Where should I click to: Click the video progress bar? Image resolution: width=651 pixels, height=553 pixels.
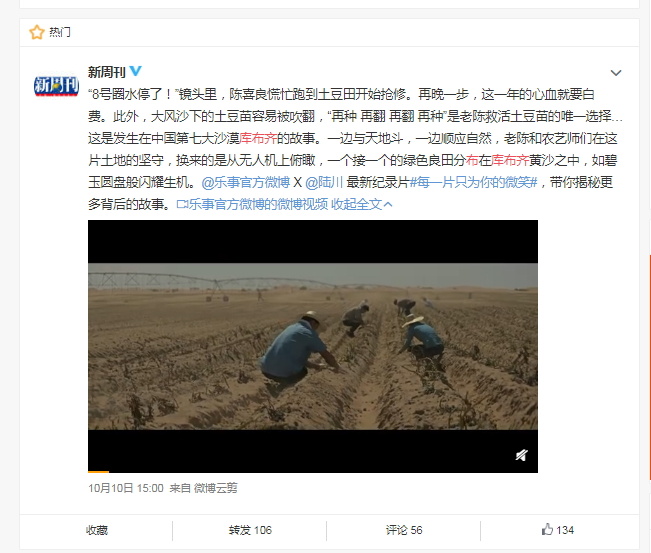tap(313, 472)
